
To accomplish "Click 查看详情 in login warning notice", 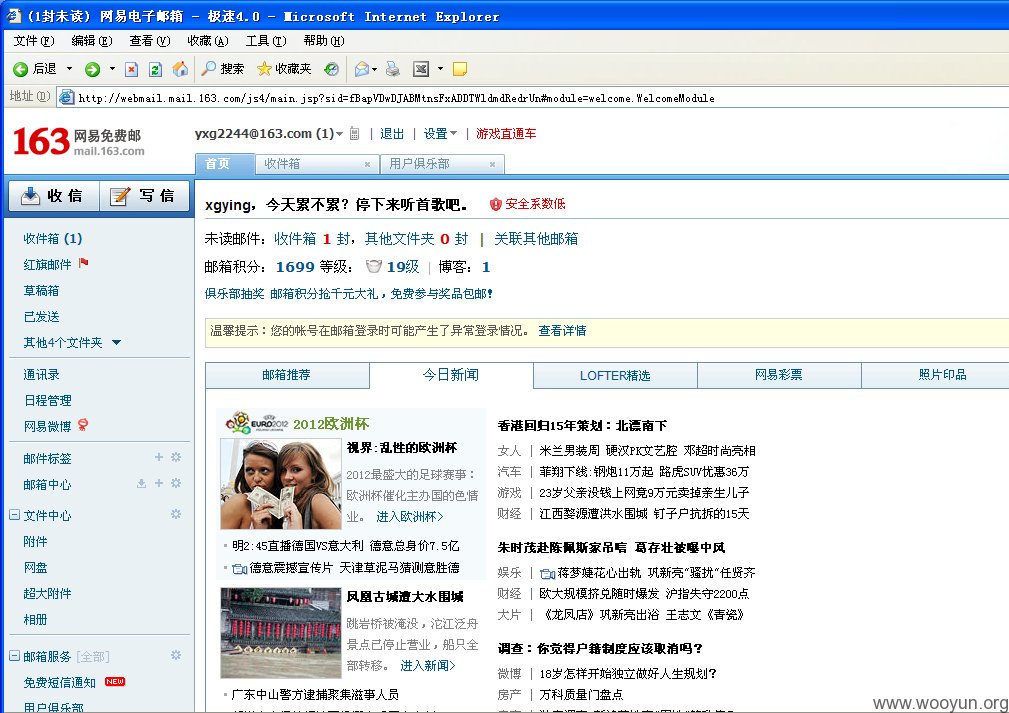I will [562, 331].
